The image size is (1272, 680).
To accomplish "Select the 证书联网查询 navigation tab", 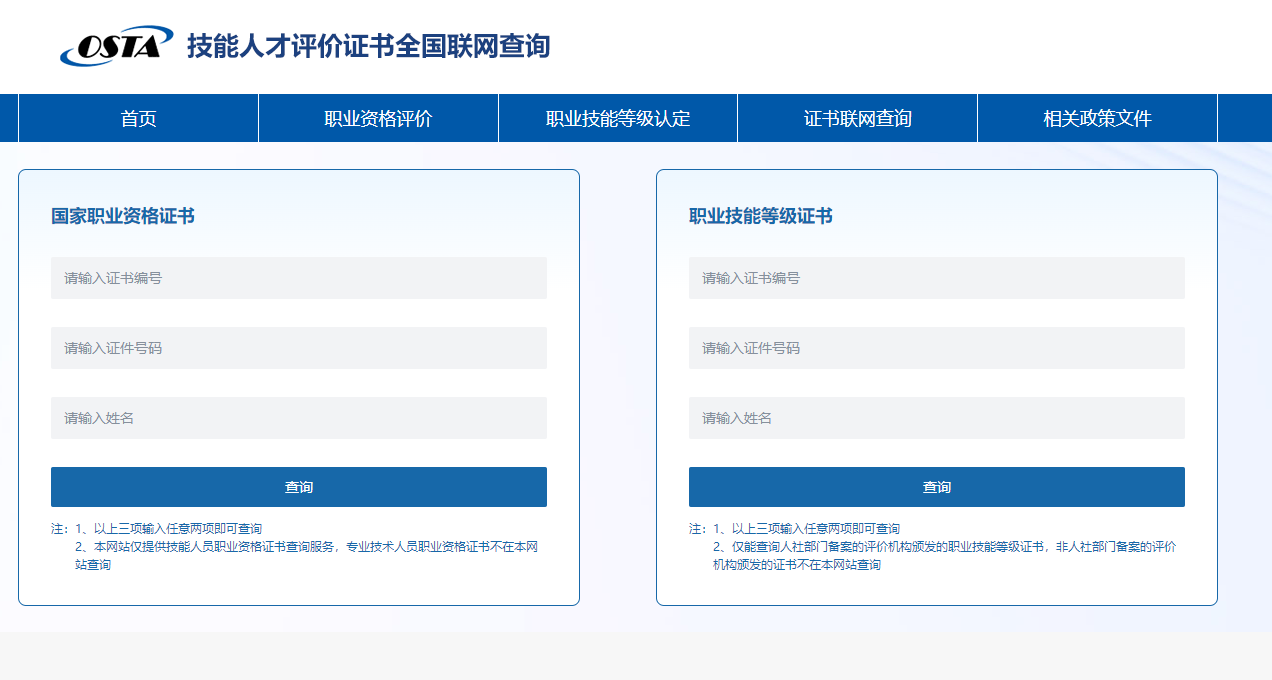I will (857, 118).
